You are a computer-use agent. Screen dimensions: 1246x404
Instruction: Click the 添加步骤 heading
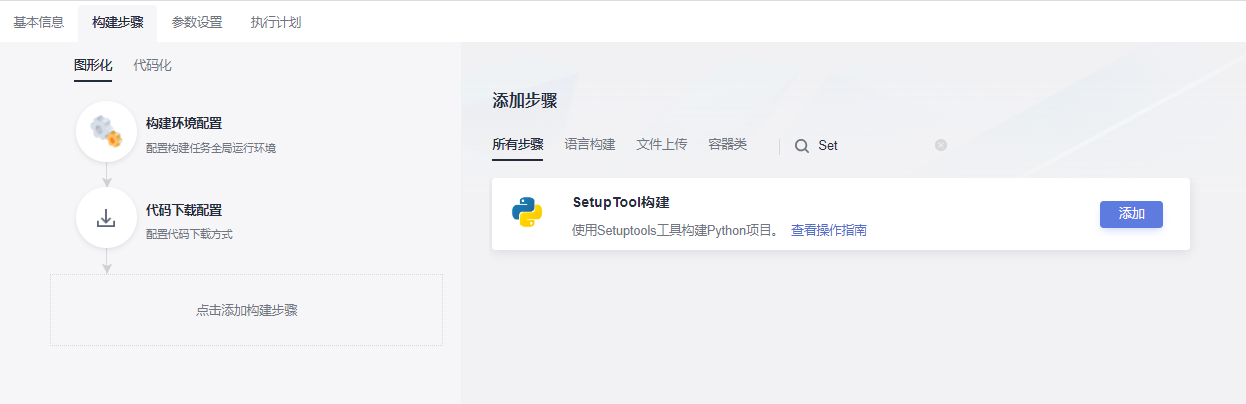pyautogui.click(x=525, y=101)
